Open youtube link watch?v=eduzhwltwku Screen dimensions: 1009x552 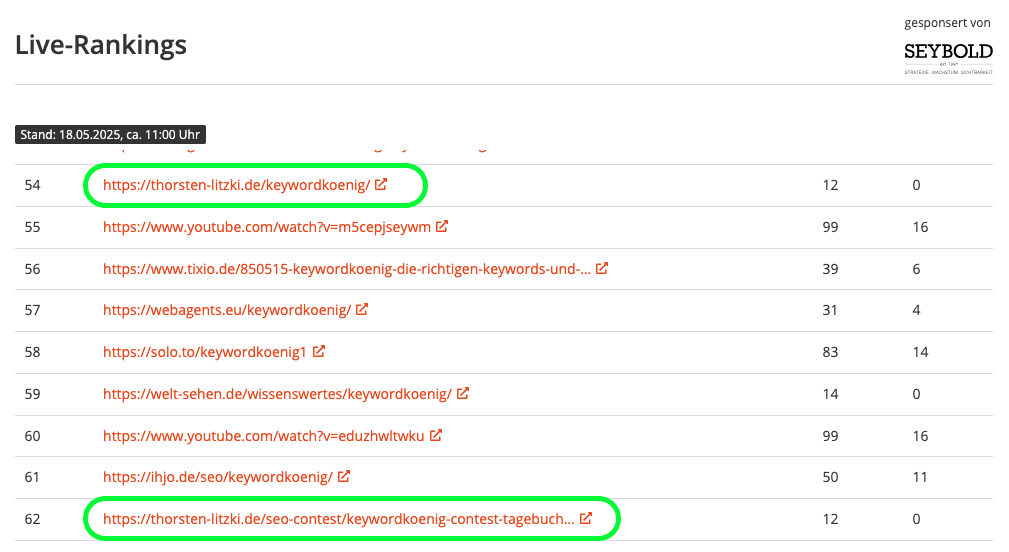pyautogui.click(x=263, y=436)
